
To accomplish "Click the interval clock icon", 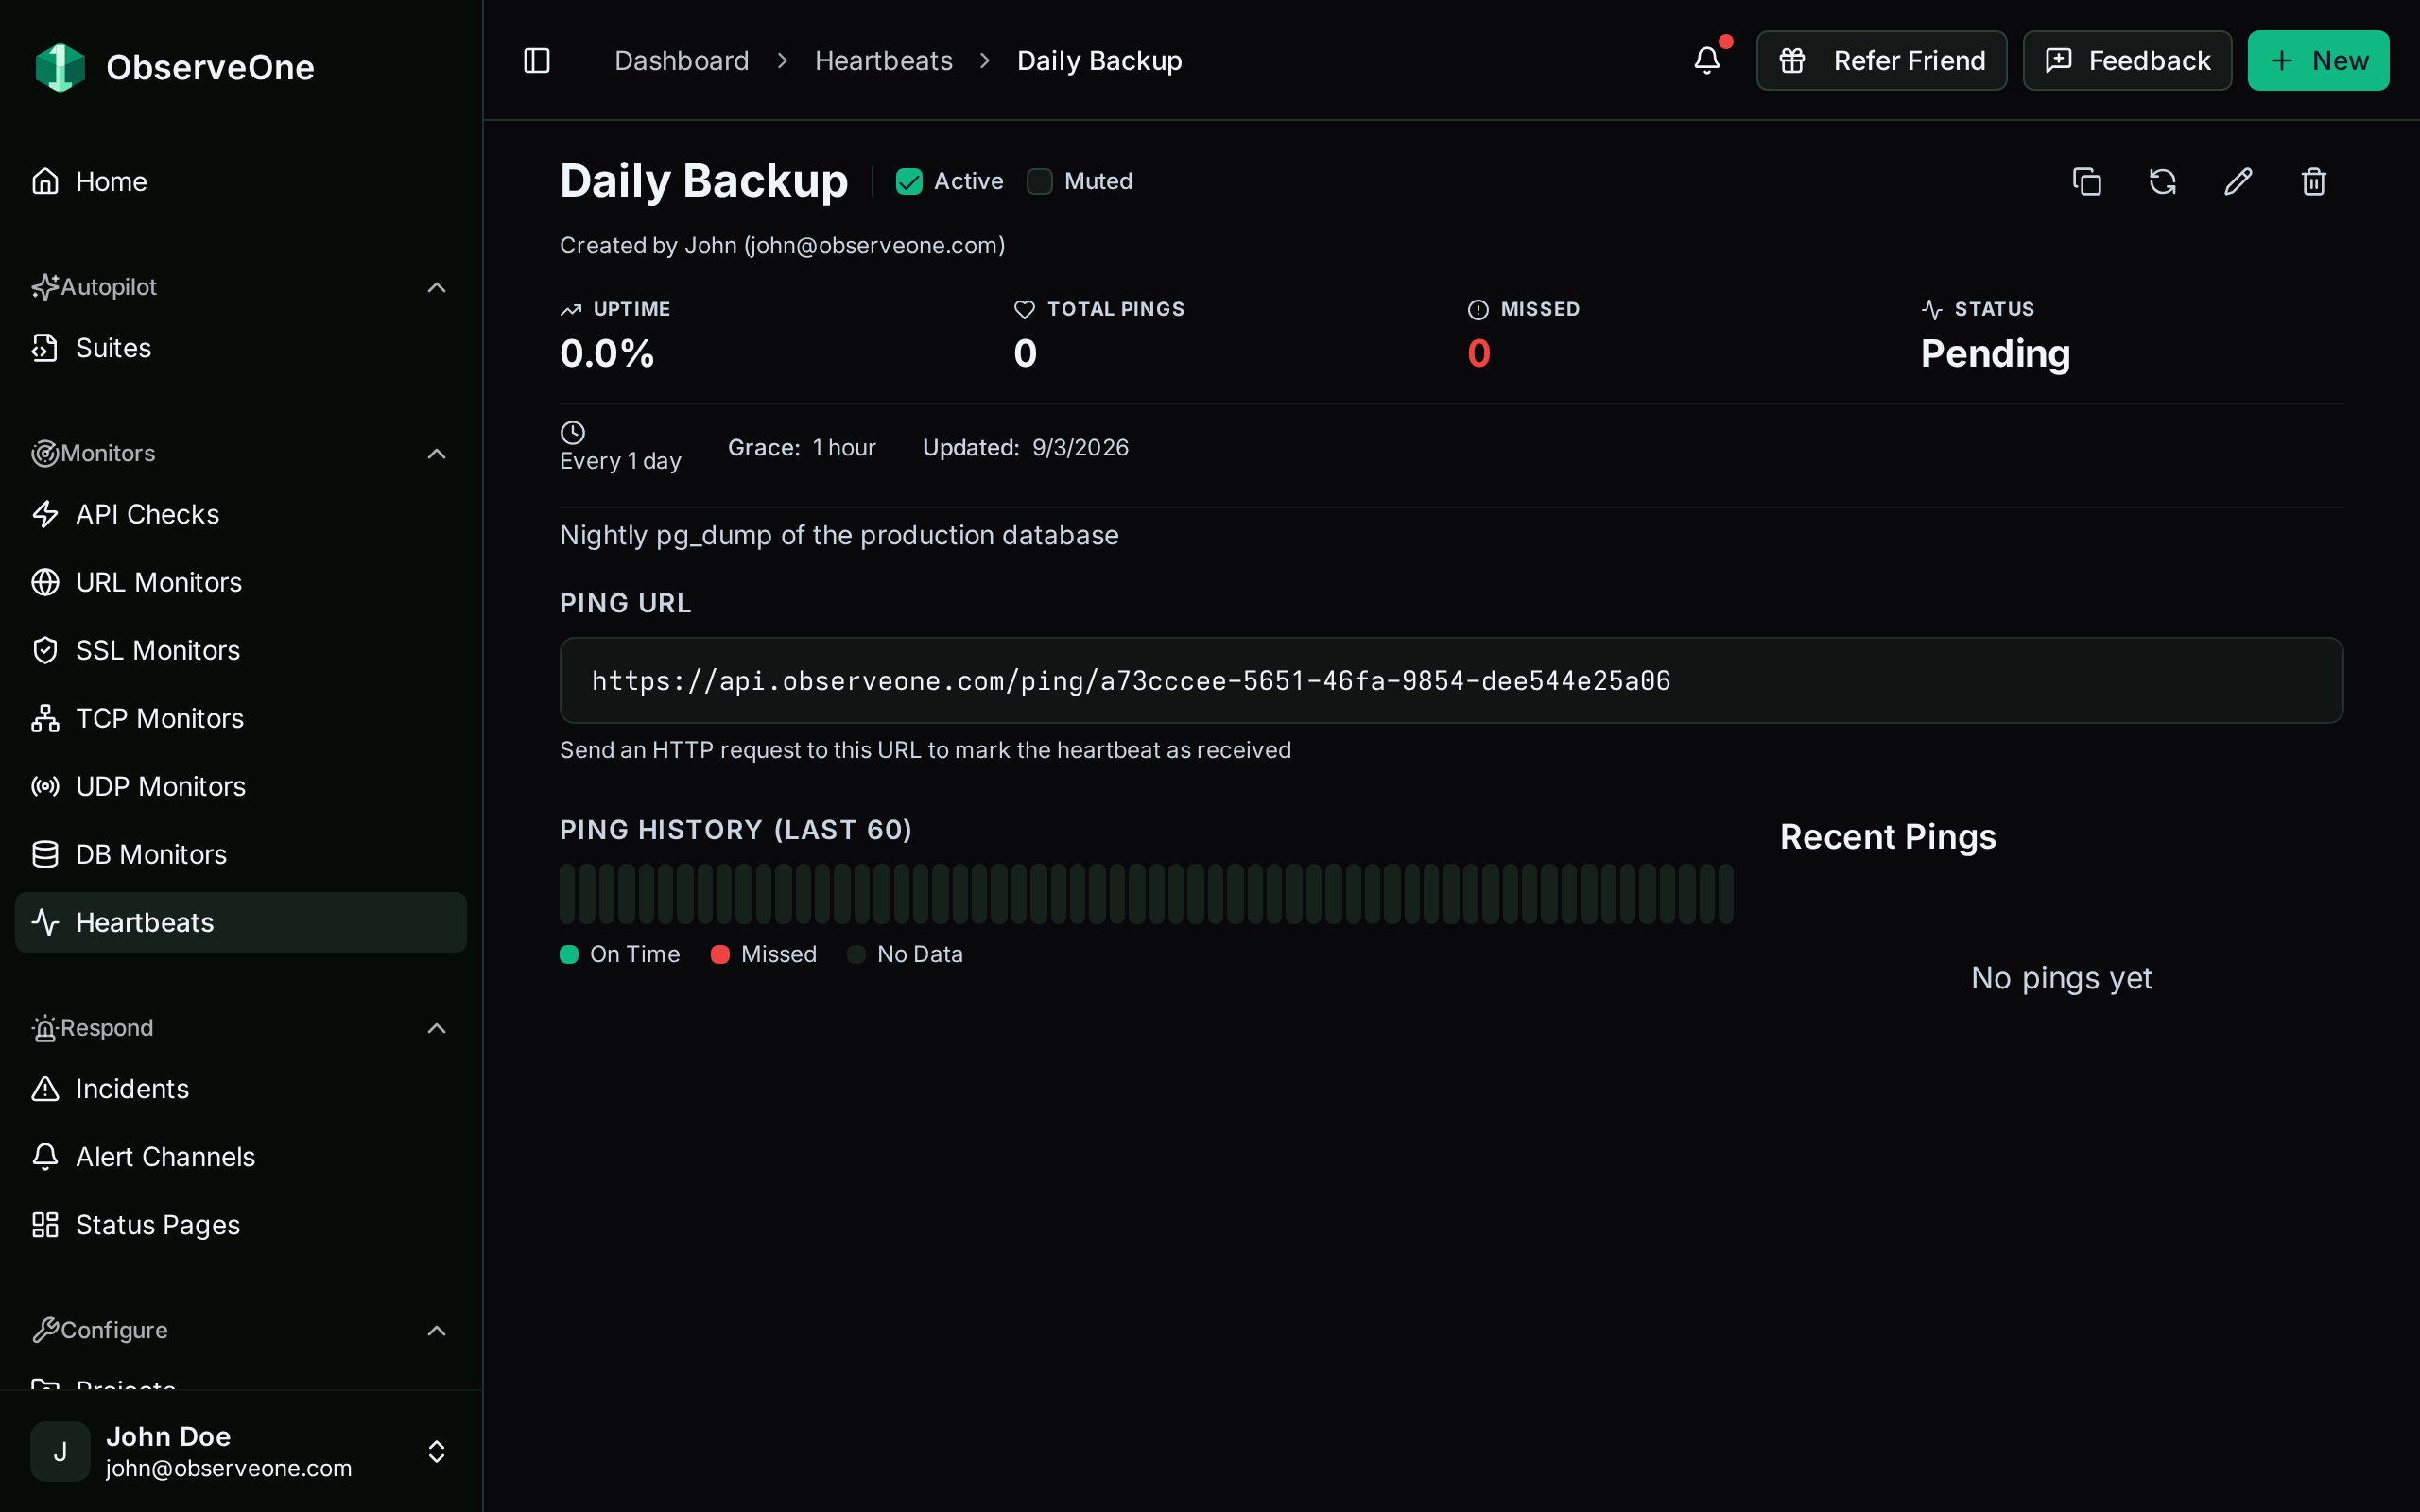I will tap(573, 432).
